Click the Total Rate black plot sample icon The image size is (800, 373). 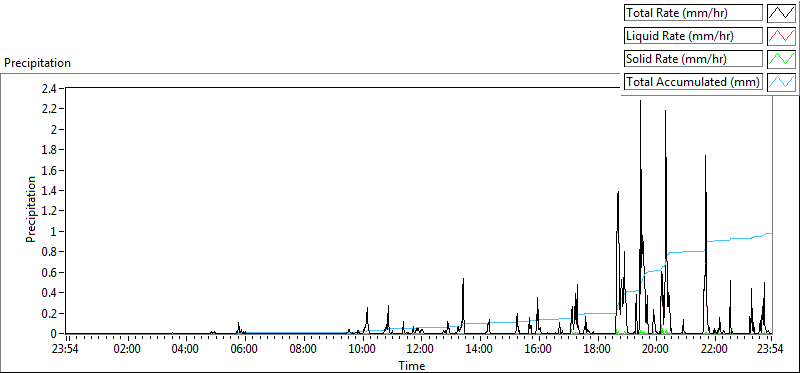[x=782, y=13]
